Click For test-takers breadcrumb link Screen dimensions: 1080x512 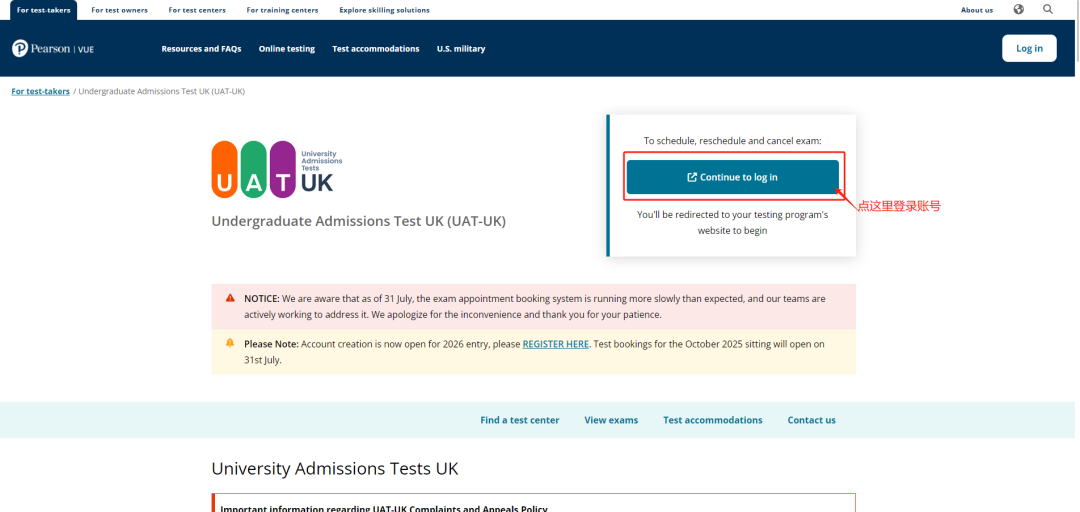(41, 91)
